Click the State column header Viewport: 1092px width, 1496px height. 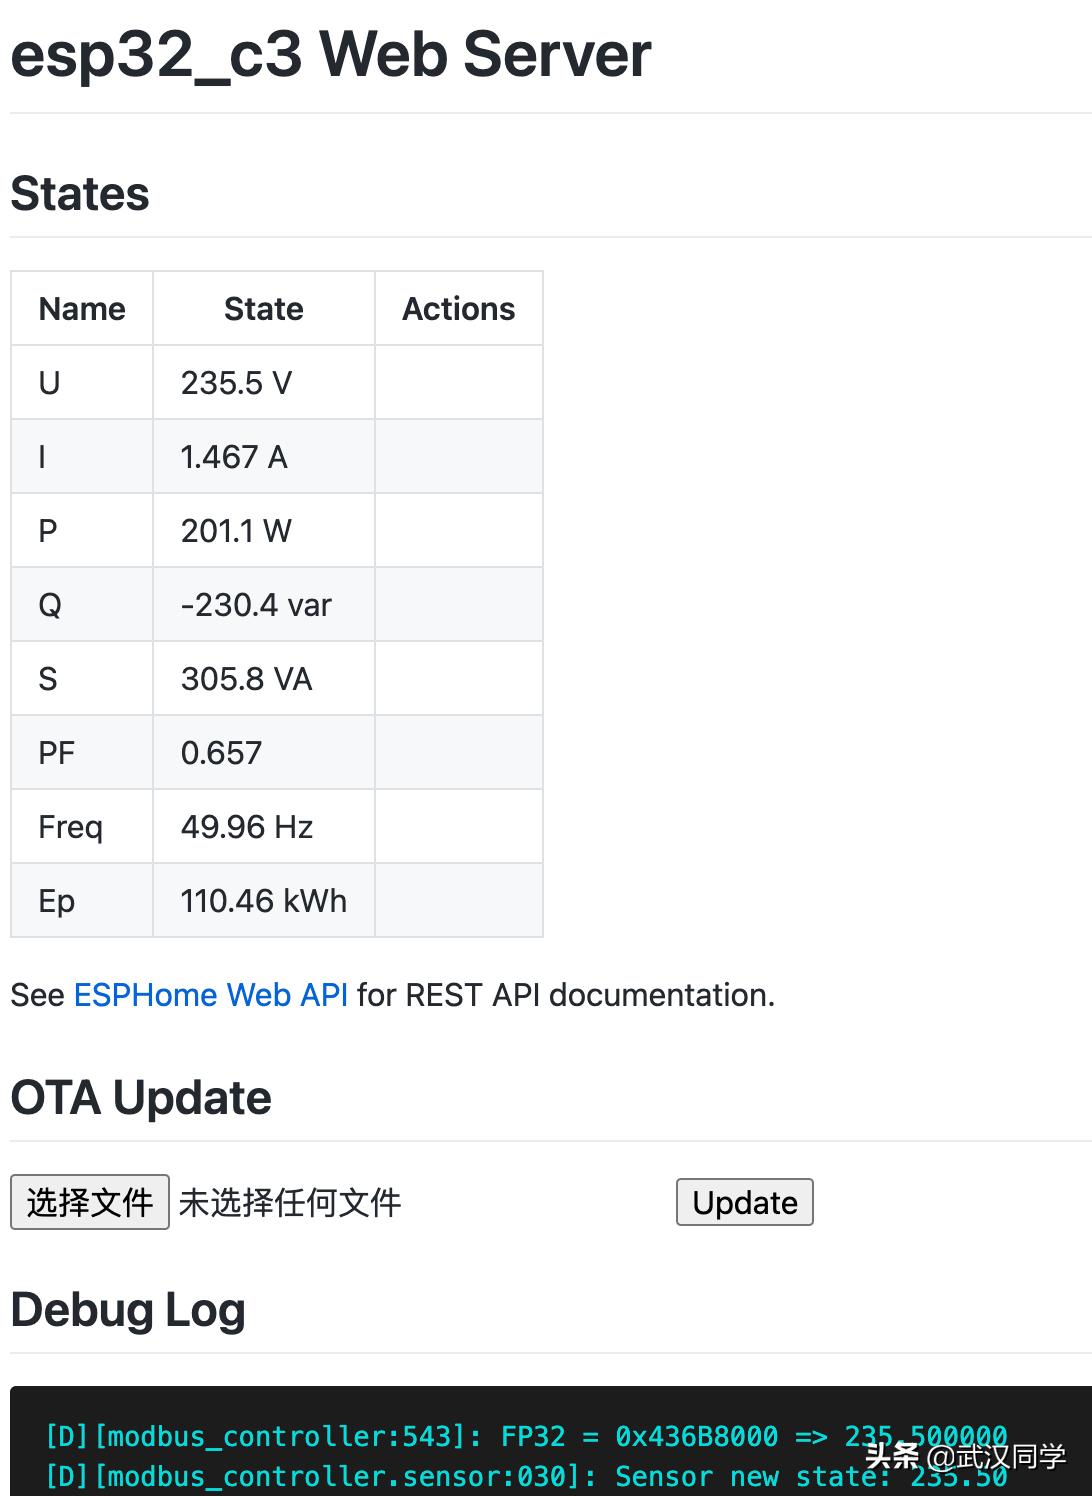point(263,308)
